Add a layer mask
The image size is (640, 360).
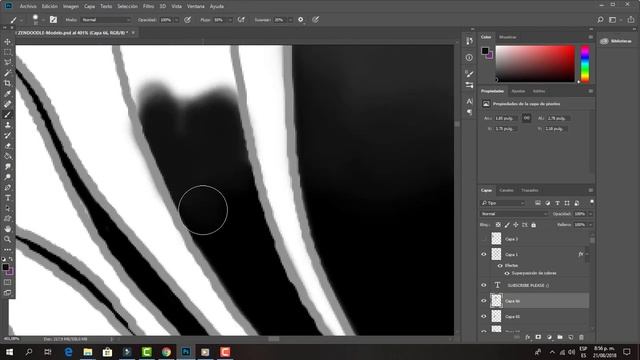point(538,337)
